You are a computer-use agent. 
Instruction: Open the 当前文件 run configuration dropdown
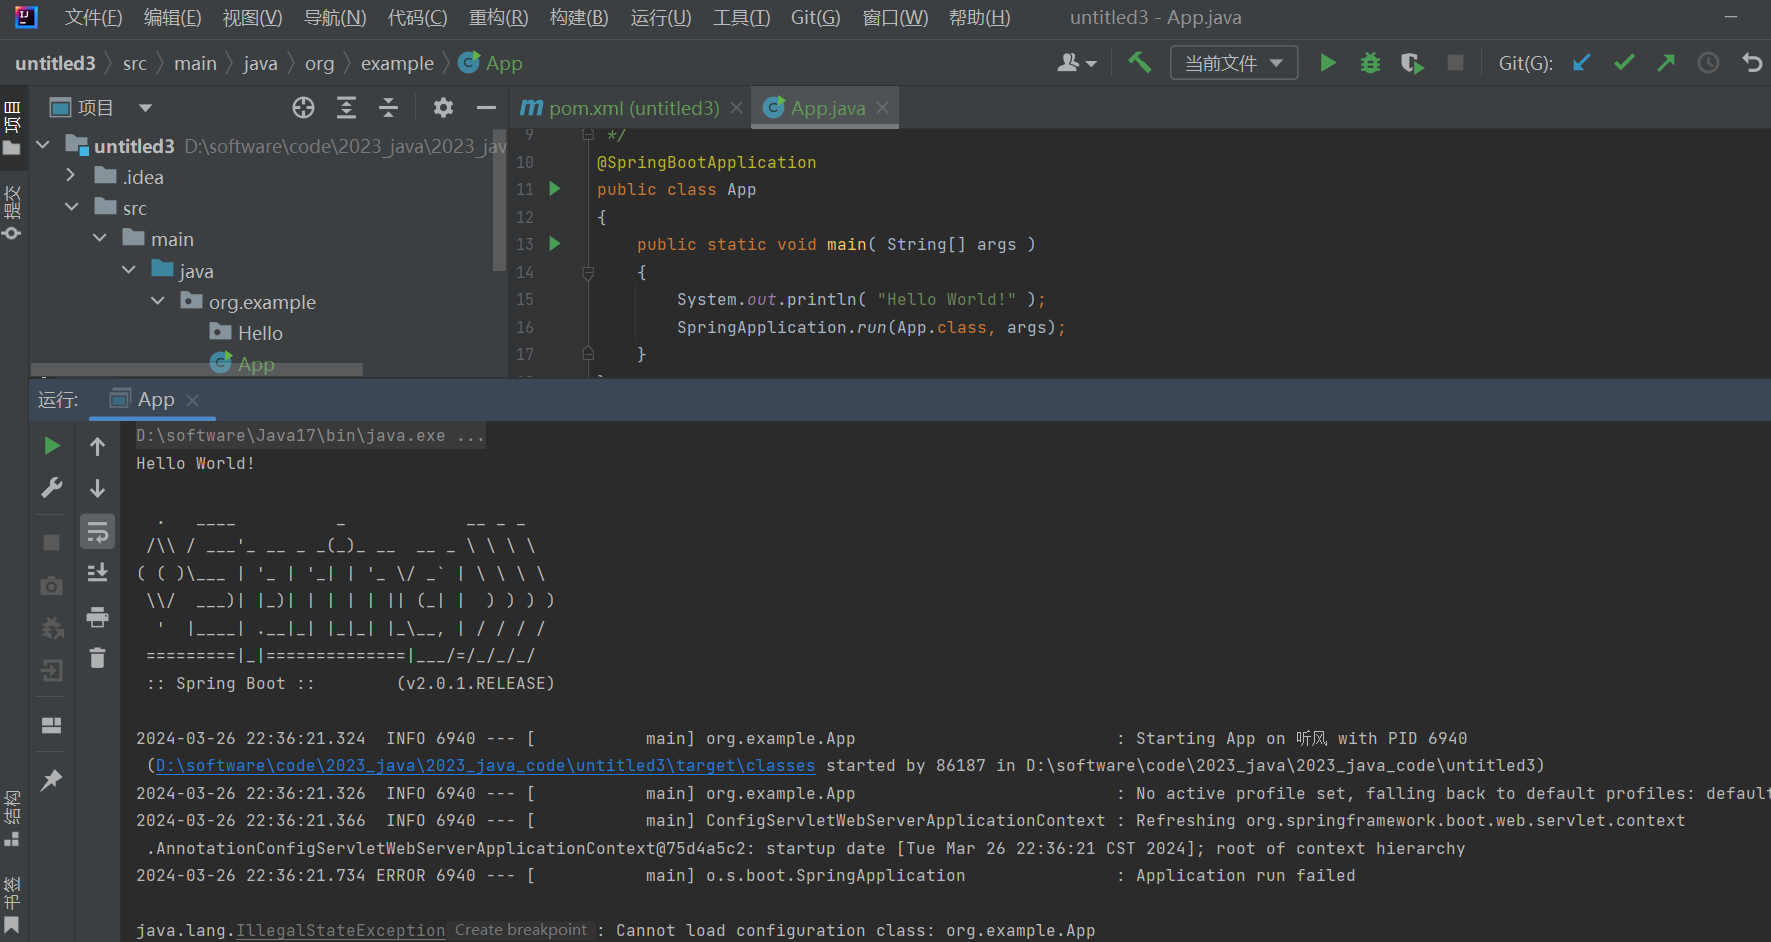click(x=1234, y=63)
